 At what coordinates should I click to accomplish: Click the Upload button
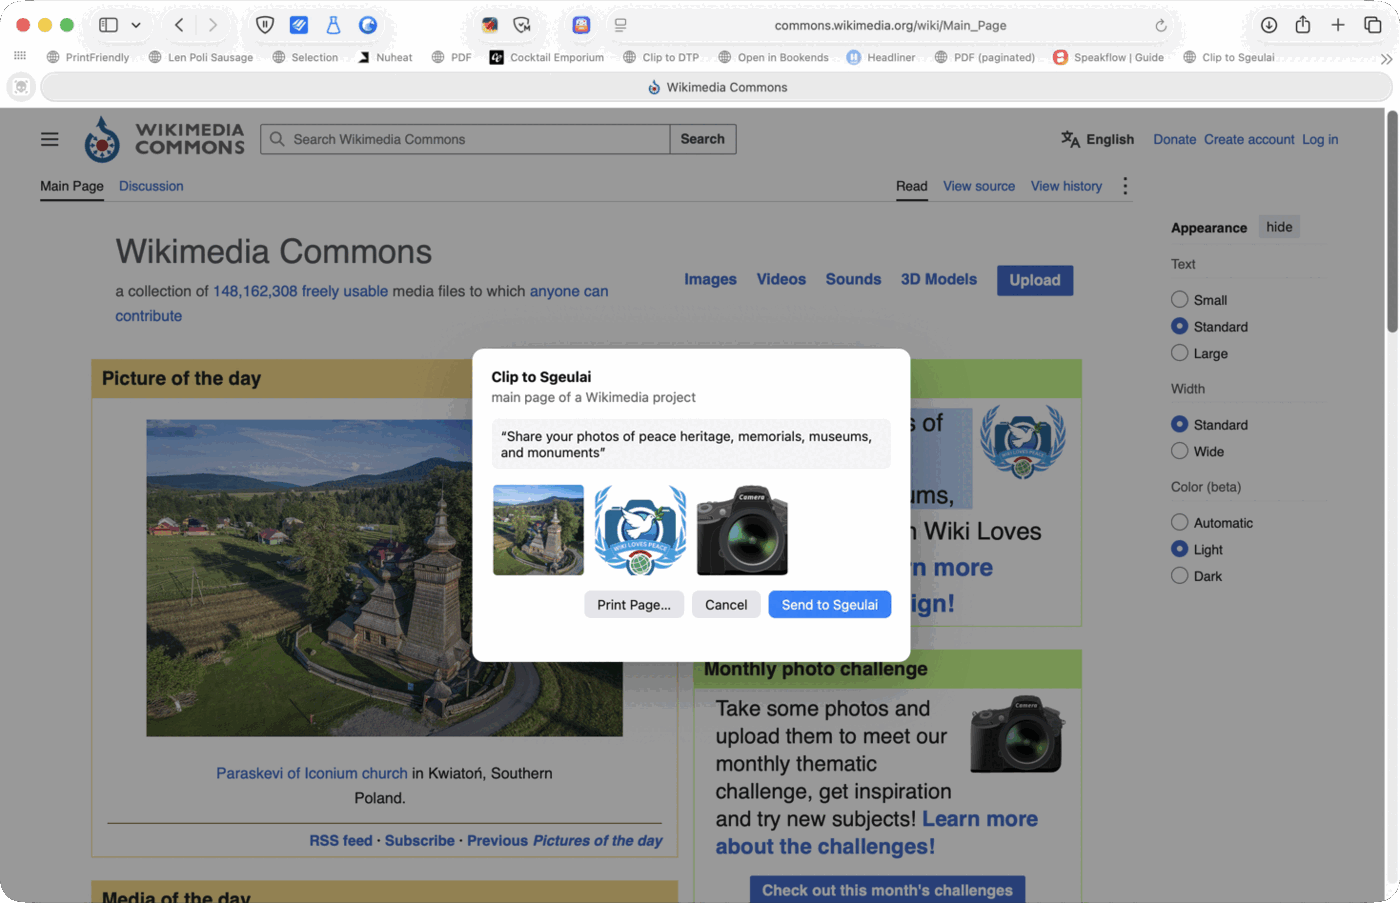pyautogui.click(x=1035, y=280)
